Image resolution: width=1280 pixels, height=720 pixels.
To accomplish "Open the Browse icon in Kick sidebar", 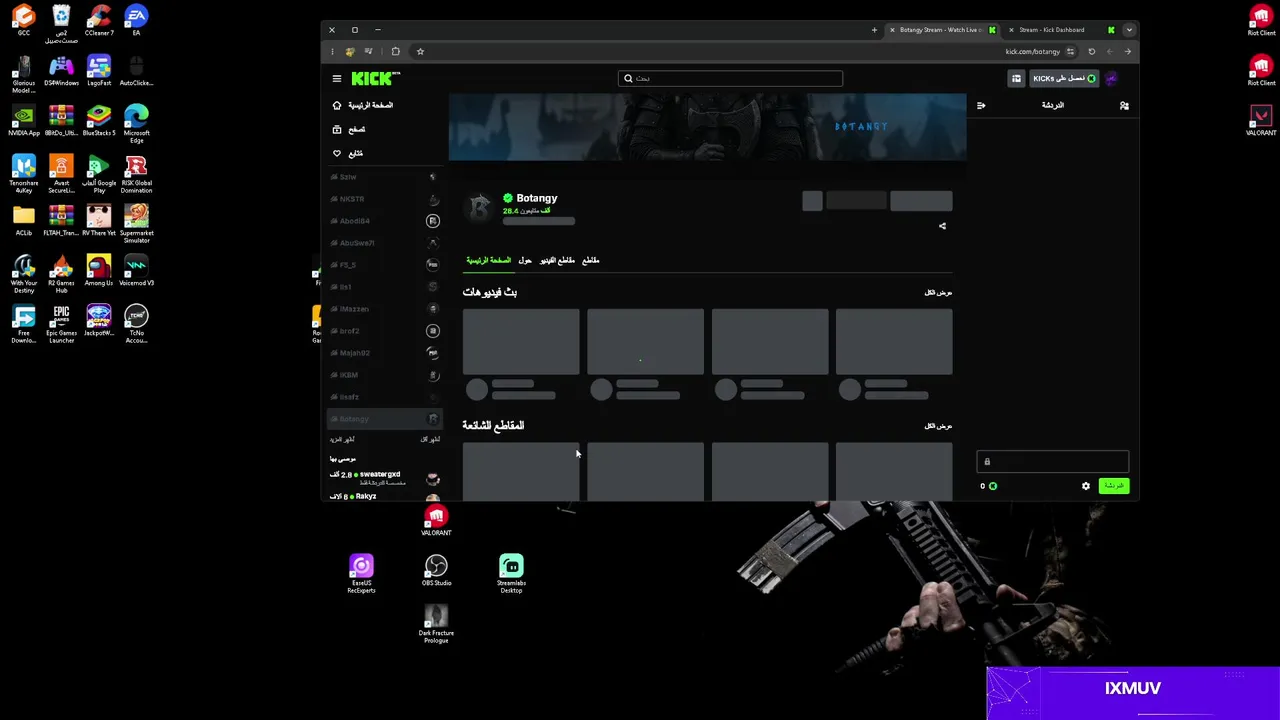I will [x=337, y=129].
